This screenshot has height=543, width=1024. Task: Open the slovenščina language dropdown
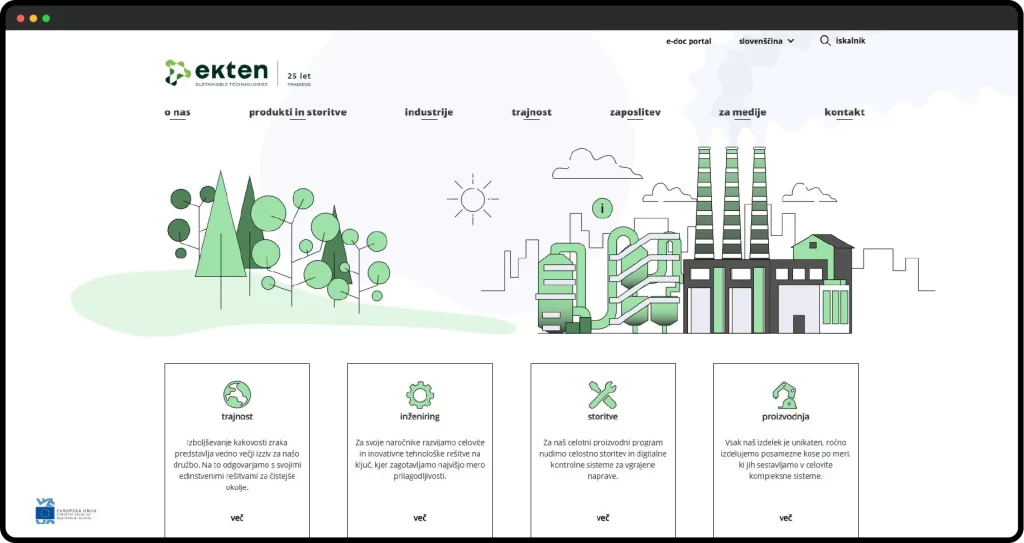[x=760, y=41]
